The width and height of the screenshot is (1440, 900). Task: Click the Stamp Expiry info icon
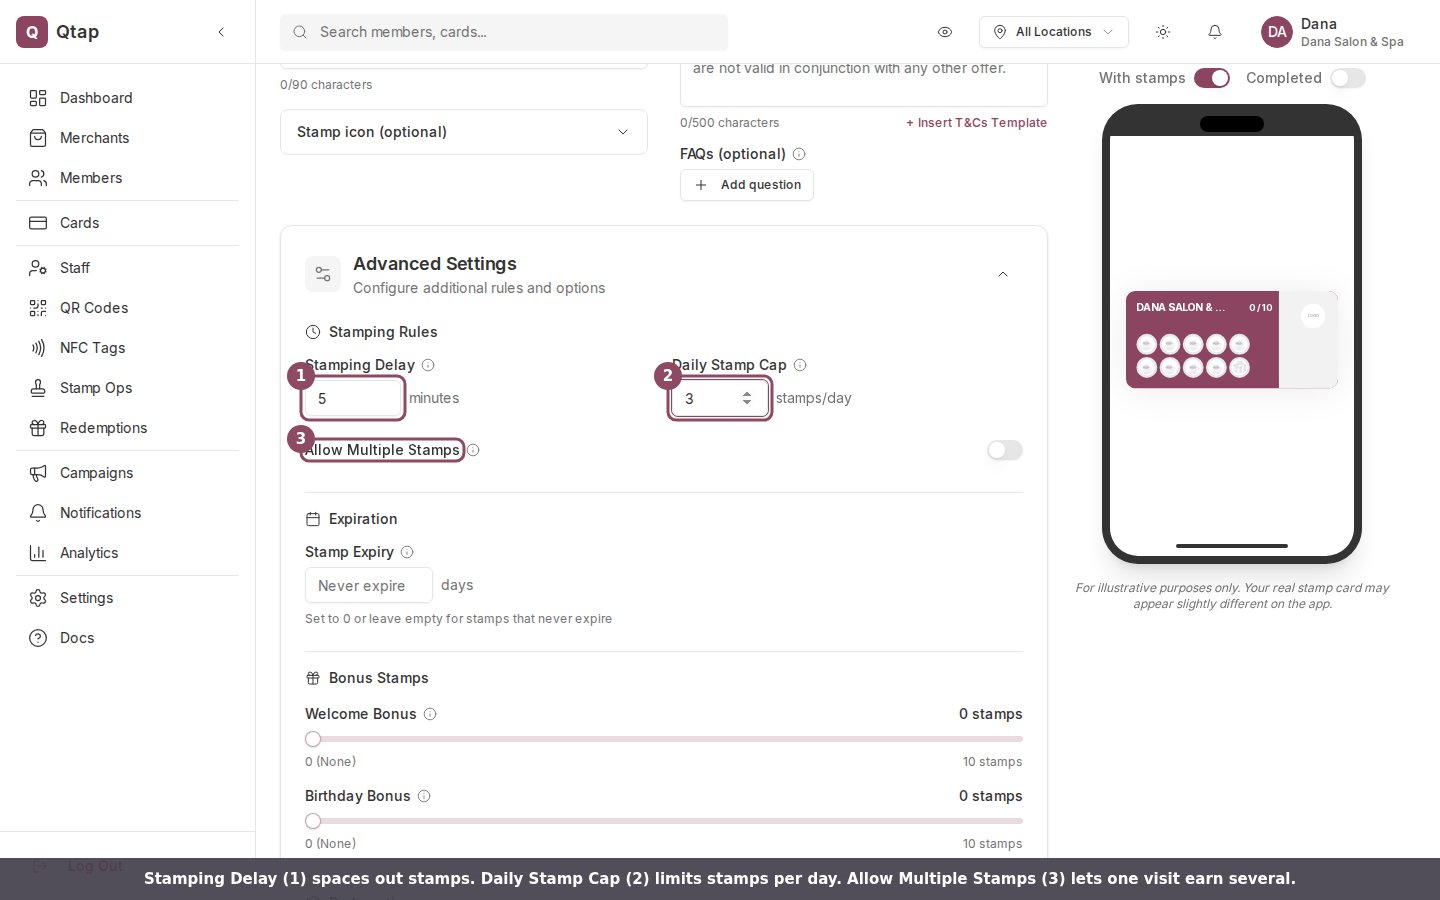[407, 552]
